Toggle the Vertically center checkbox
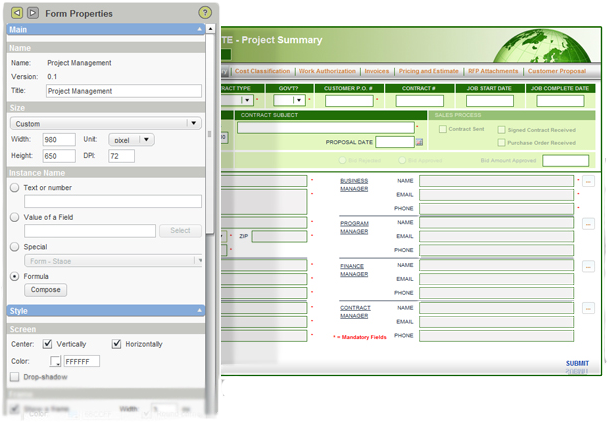Viewport: 608px width, 422px height. [47, 344]
